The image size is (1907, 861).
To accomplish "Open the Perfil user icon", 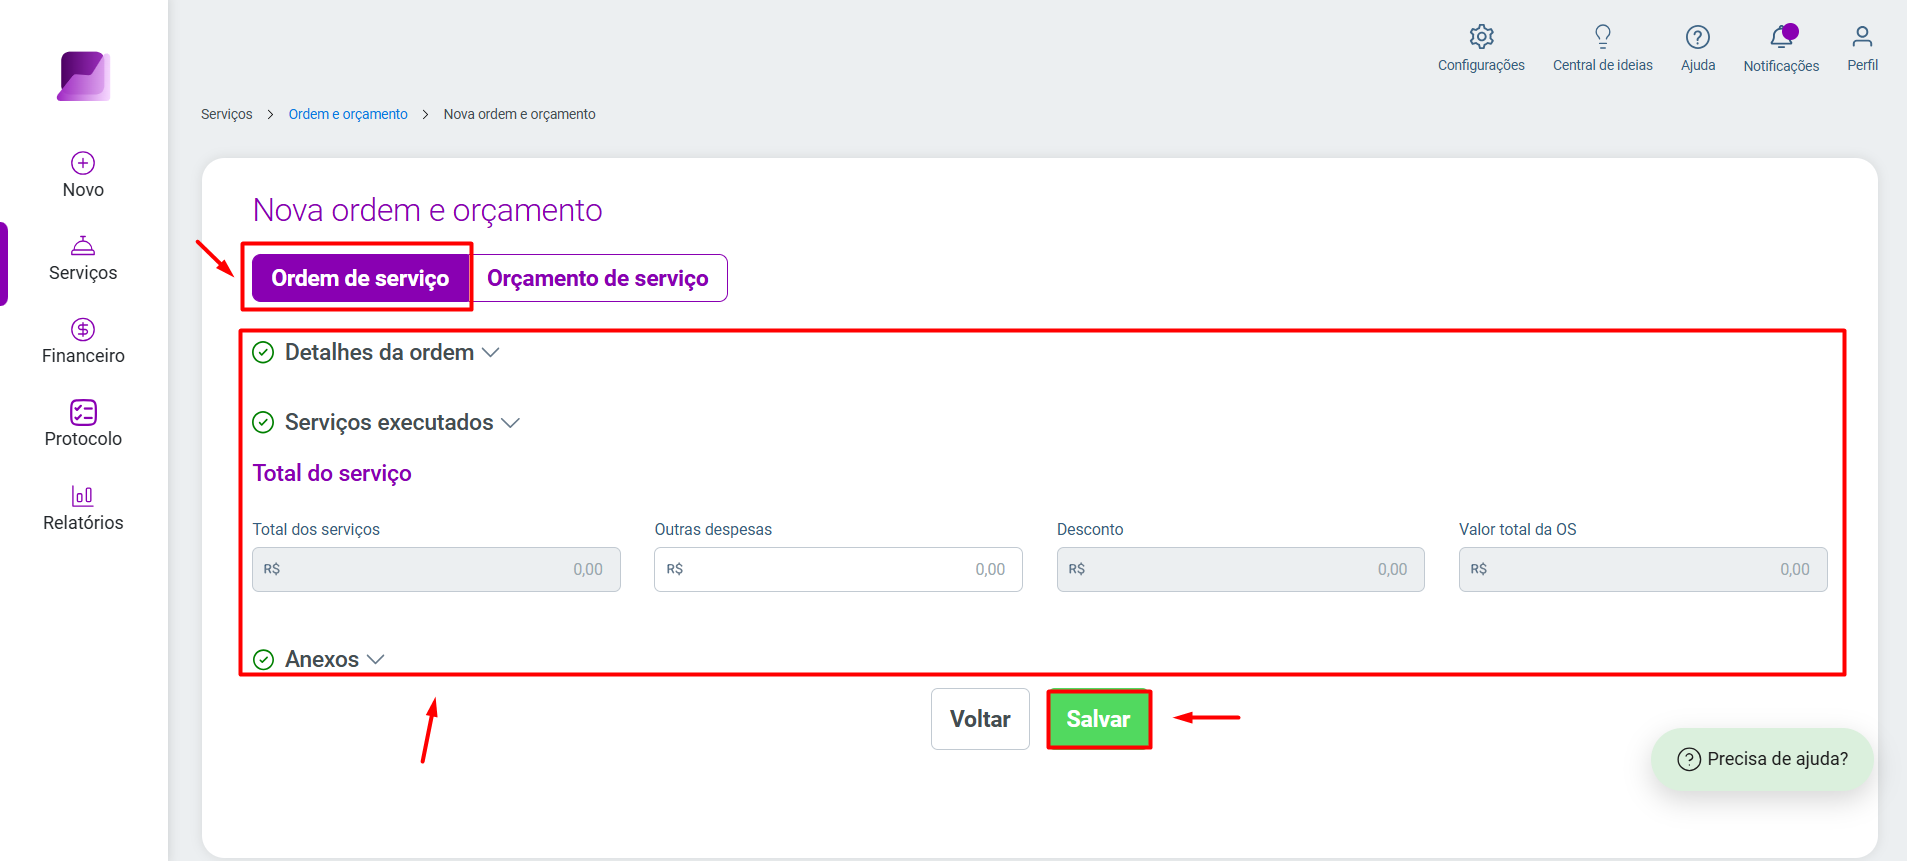I will click(x=1862, y=37).
